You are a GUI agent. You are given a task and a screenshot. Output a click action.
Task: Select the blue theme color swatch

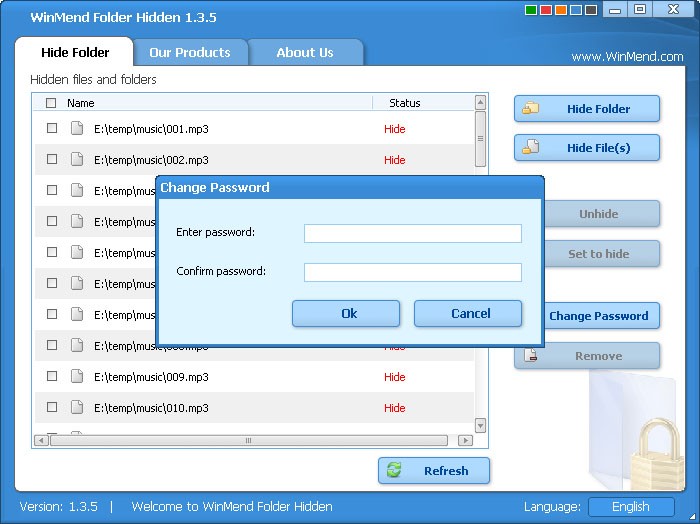576,10
